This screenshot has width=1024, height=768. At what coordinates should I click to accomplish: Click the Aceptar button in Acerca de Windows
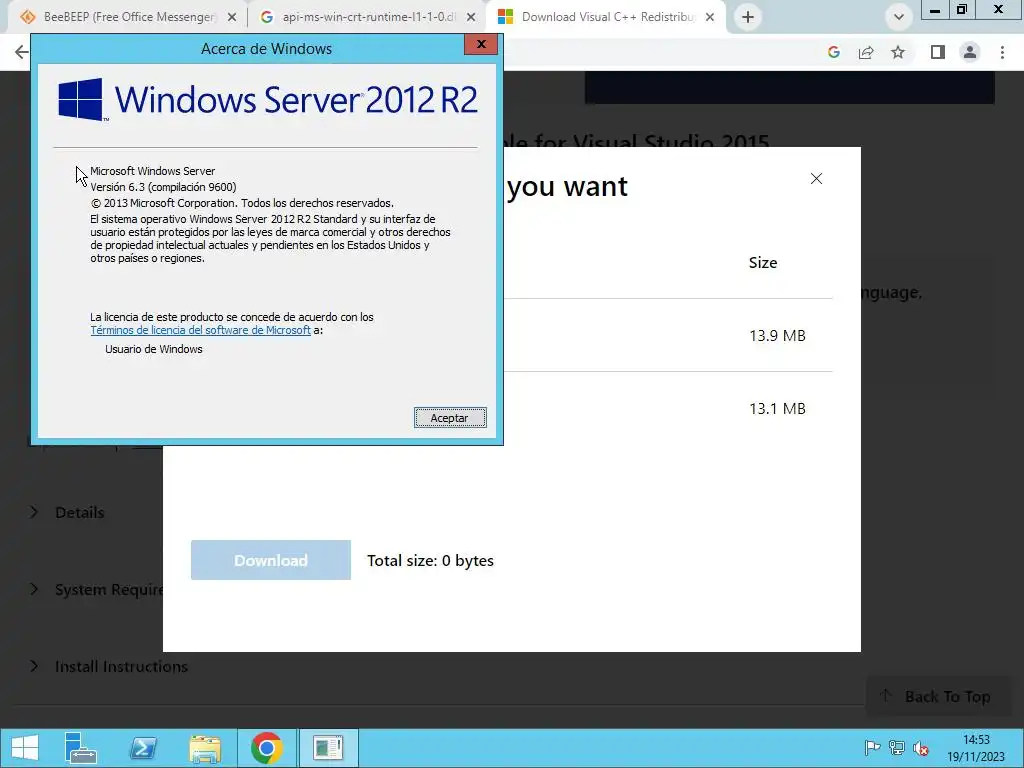click(450, 418)
